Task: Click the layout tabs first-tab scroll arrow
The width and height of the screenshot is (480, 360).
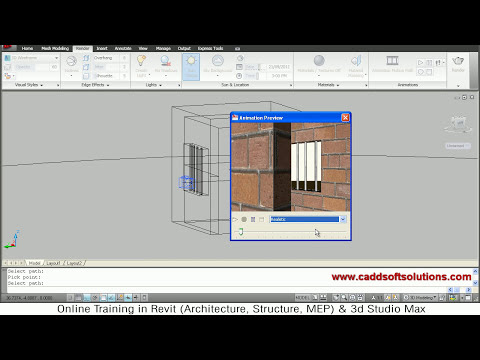Action: pyautogui.click(x=5, y=263)
